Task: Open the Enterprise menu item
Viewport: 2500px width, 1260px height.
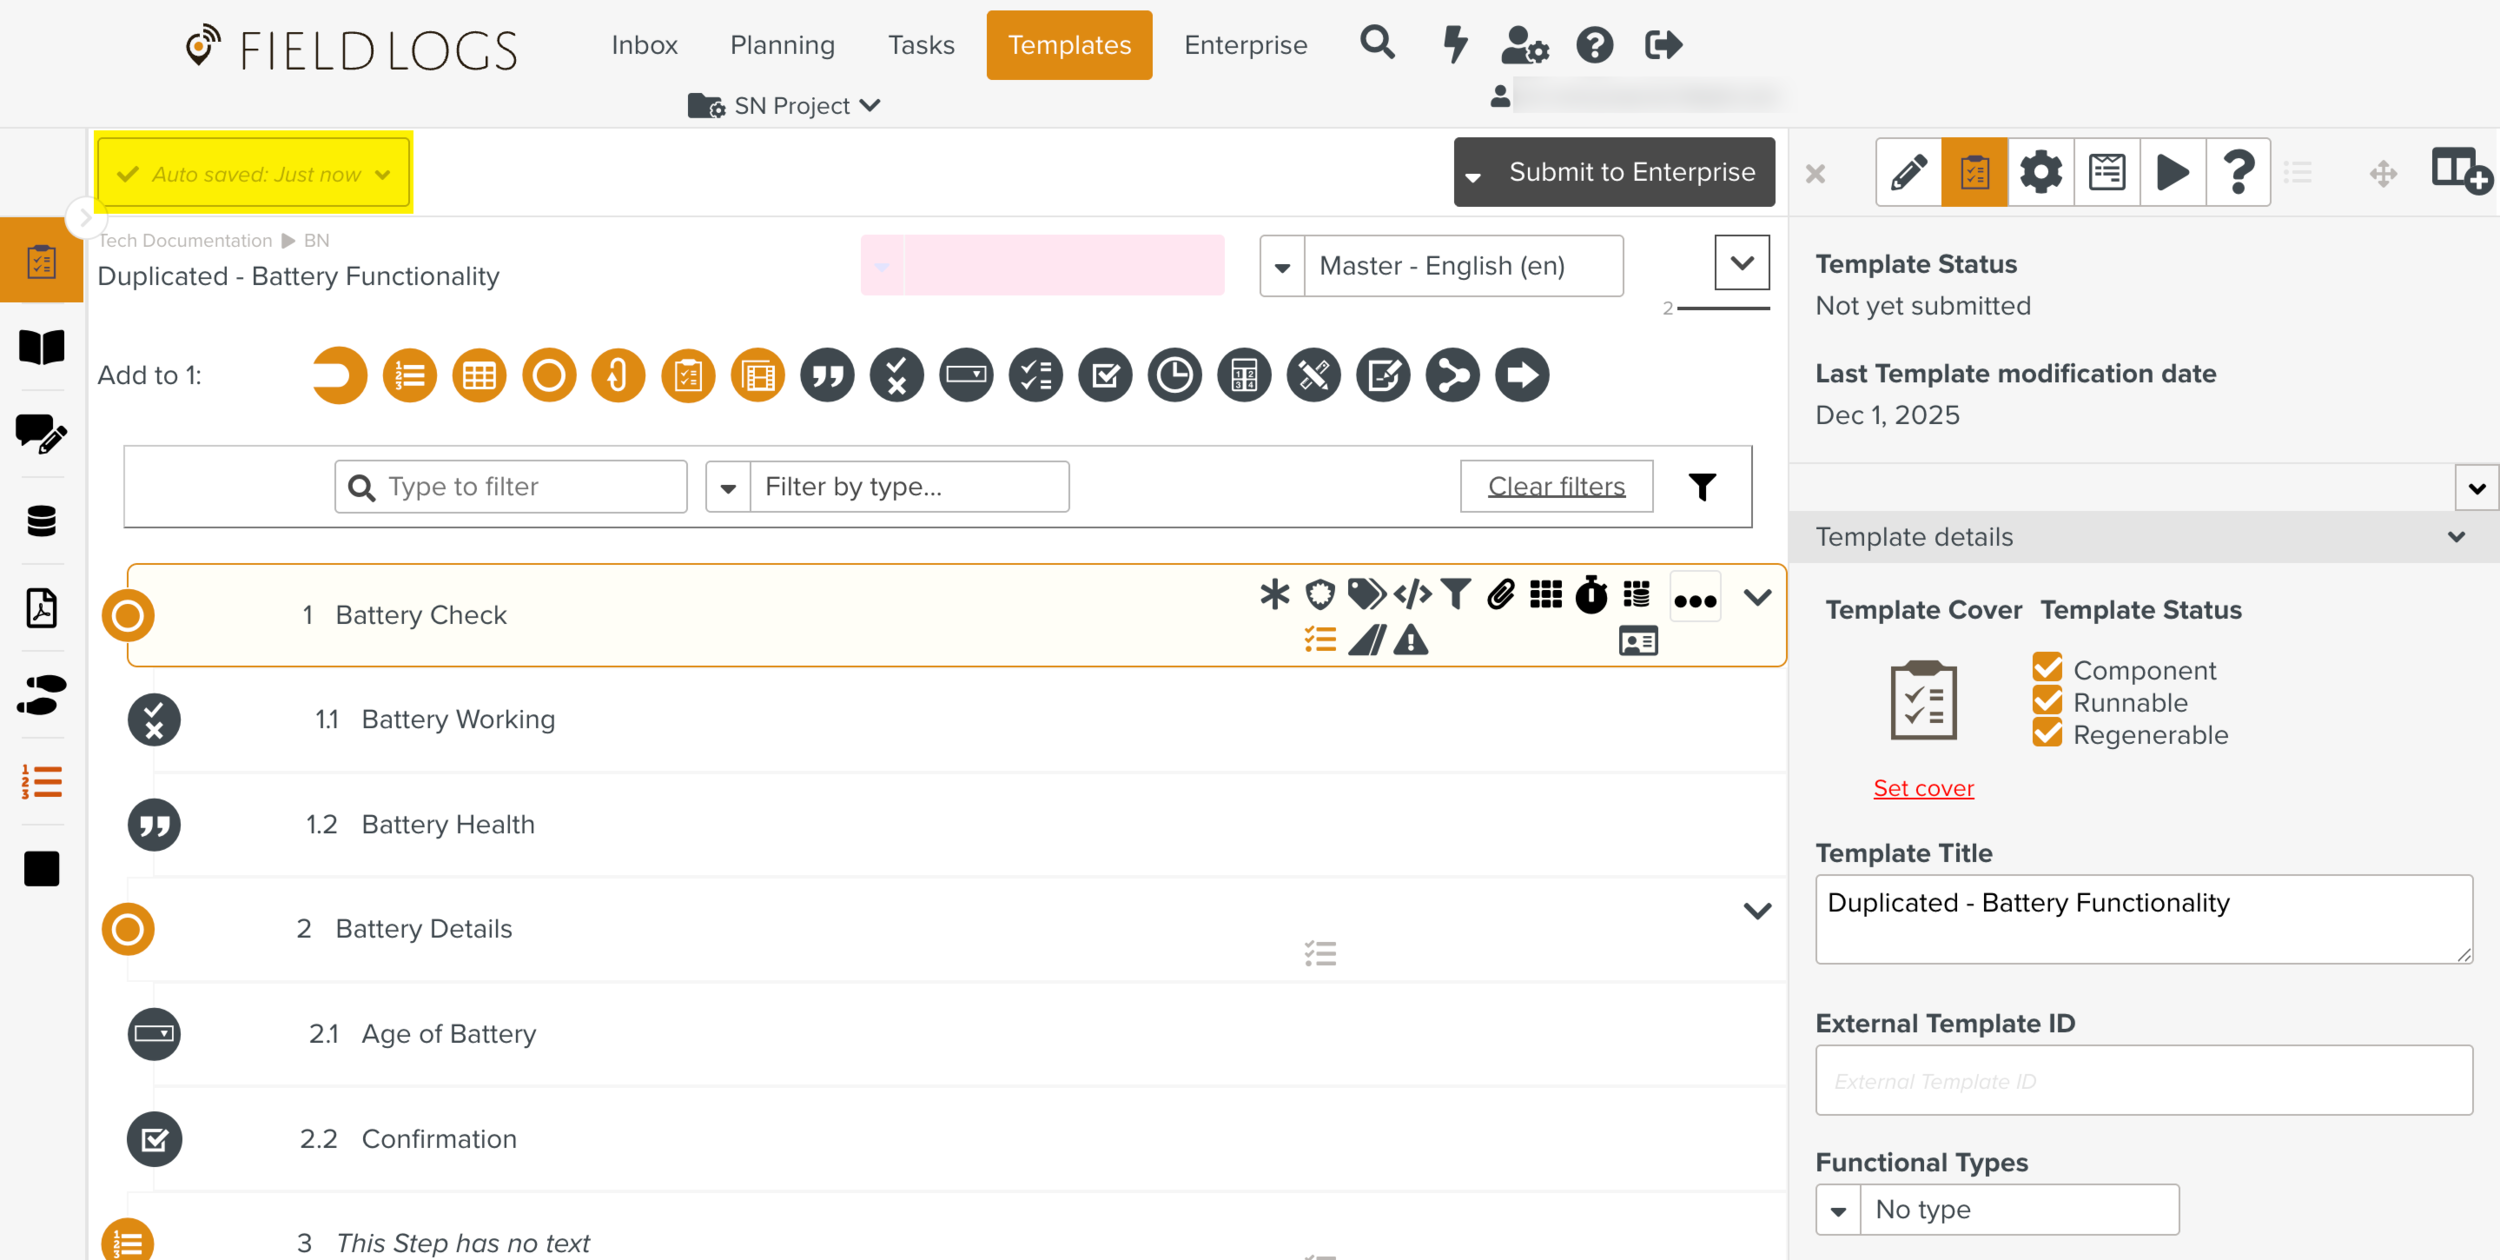Action: point(1245,45)
